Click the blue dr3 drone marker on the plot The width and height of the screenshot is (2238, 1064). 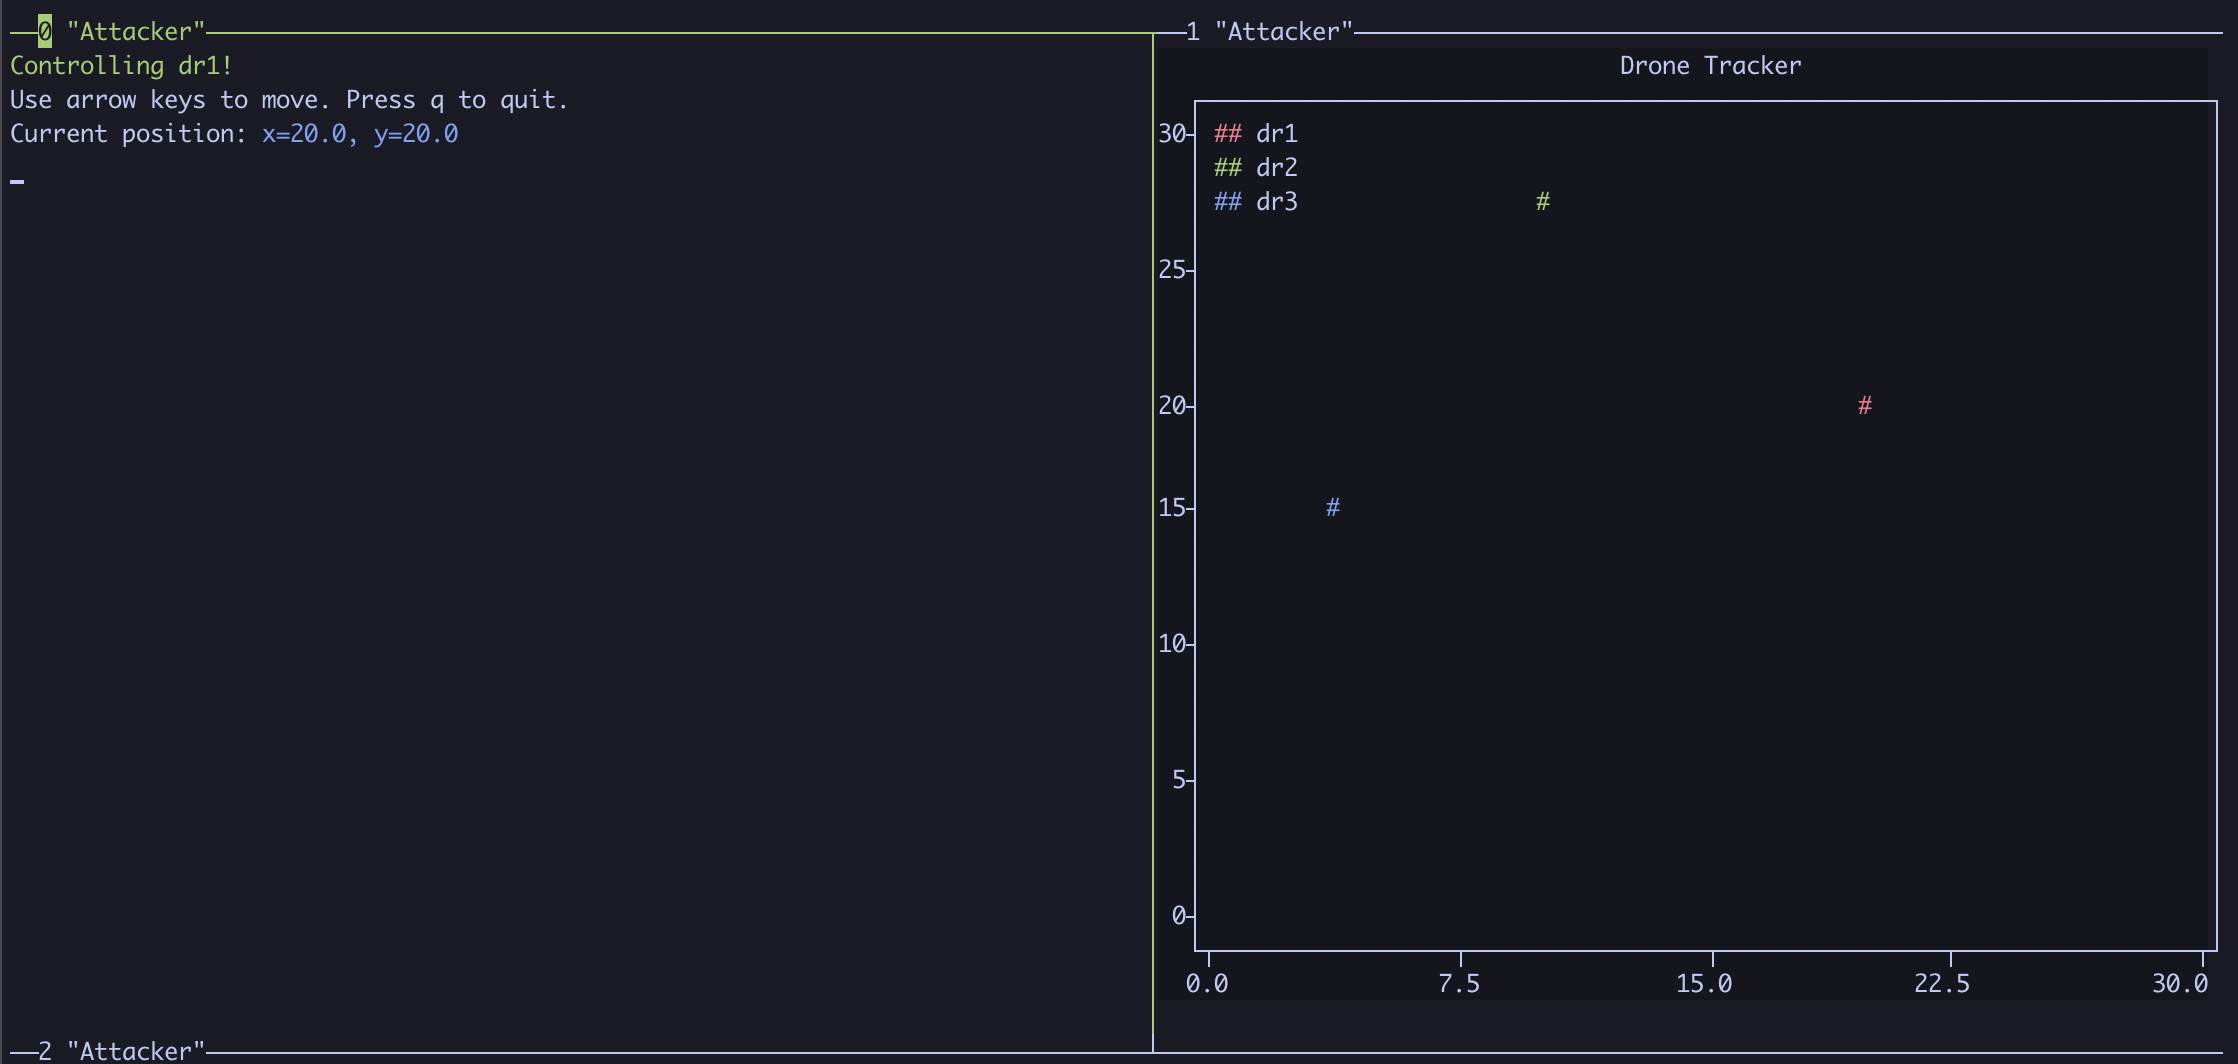(x=1333, y=508)
